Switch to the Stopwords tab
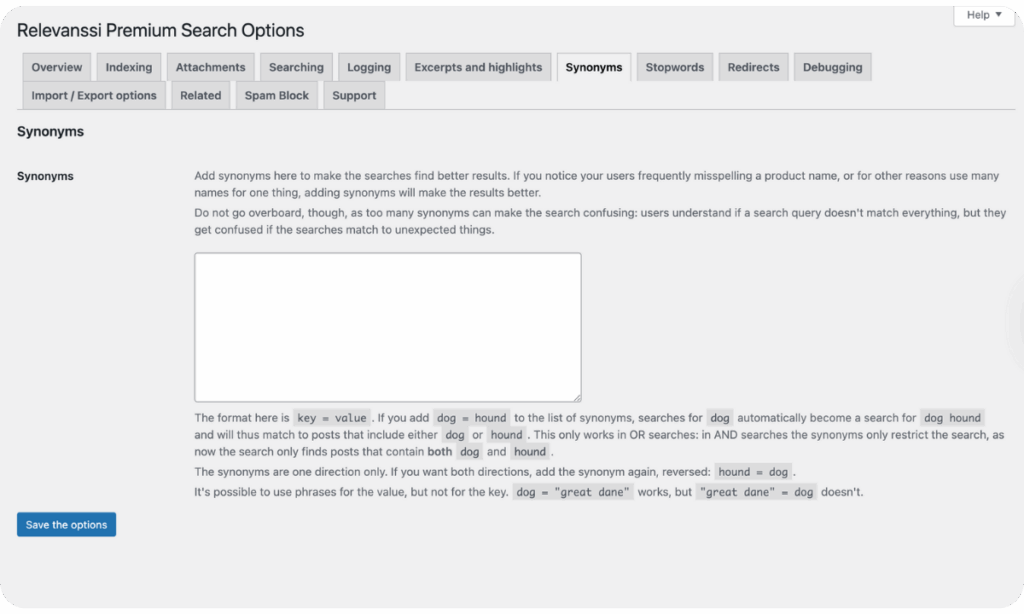This screenshot has height=614, width=1024. [x=675, y=67]
